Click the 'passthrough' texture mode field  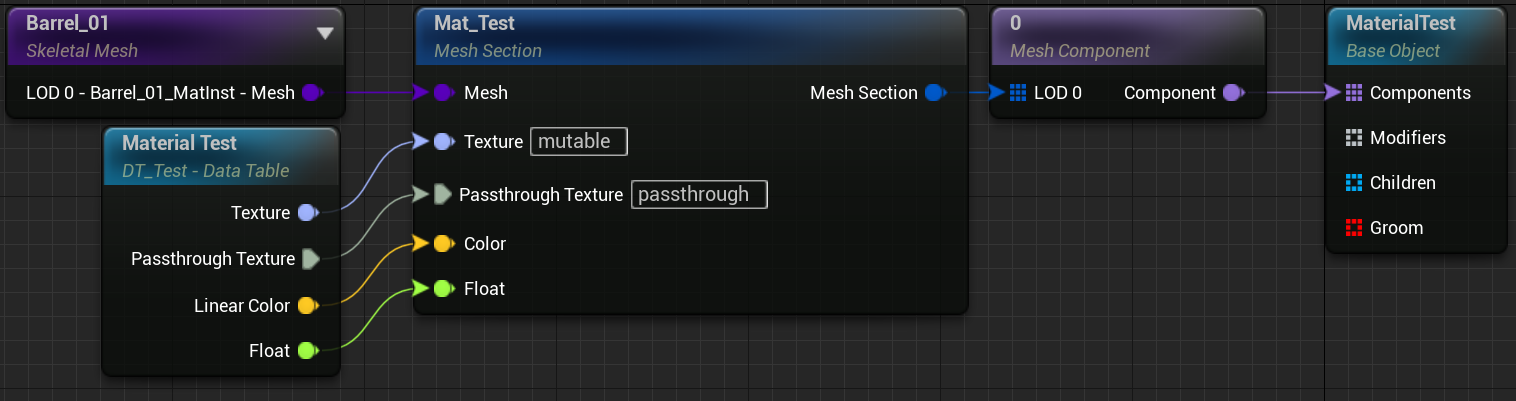click(x=699, y=194)
